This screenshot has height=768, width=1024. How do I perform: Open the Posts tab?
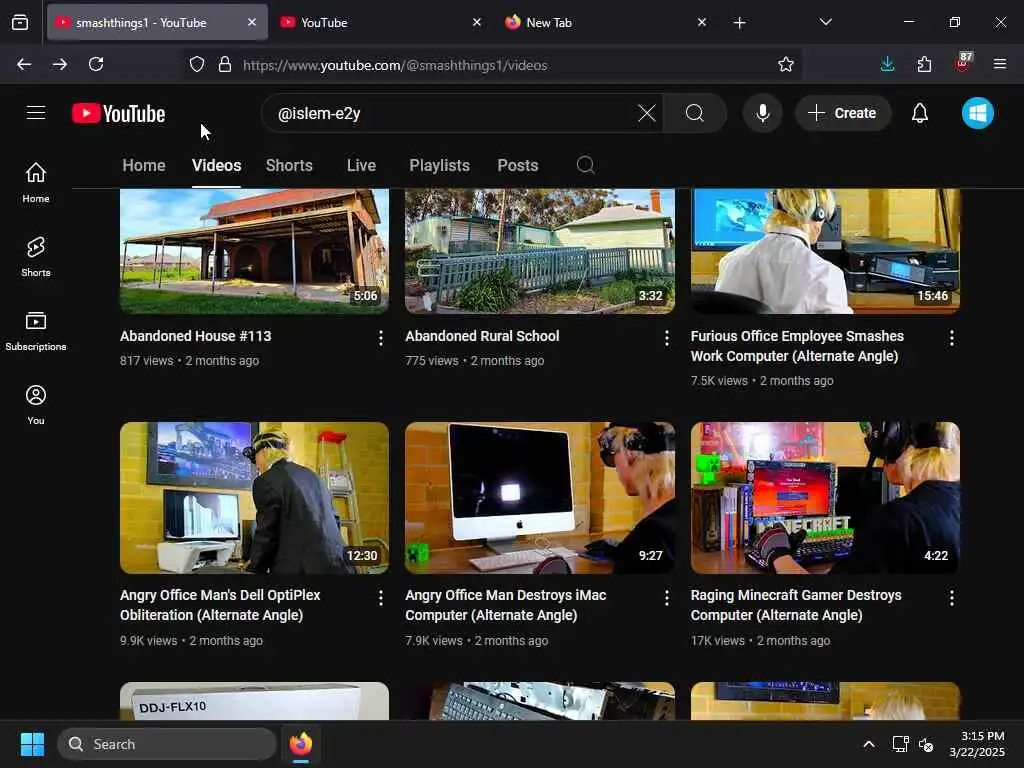tap(518, 165)
